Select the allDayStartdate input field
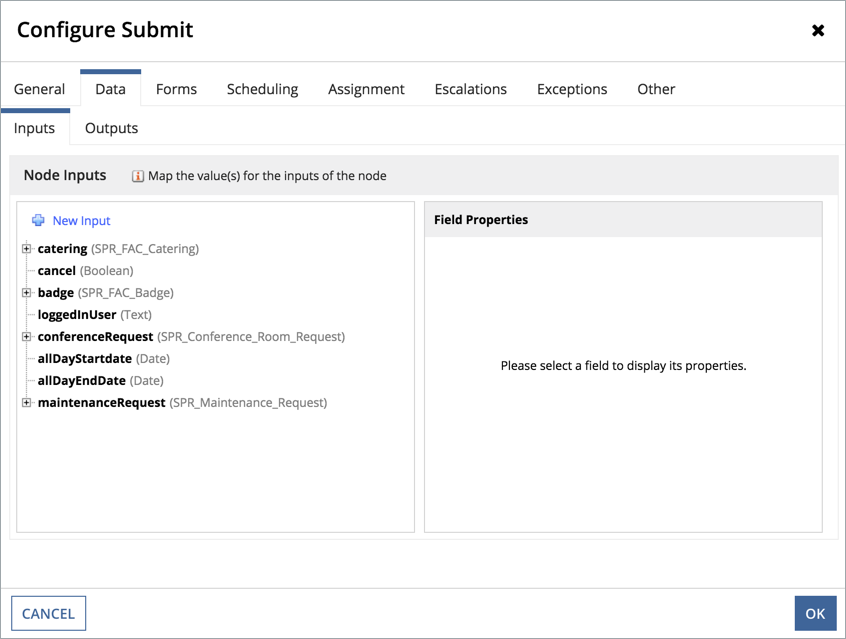 (x=85, y=359)
